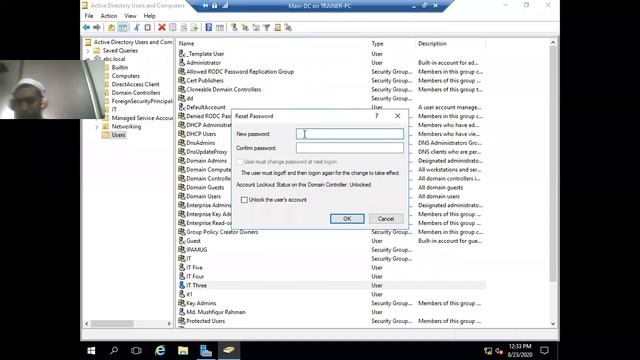This screenshot has width=640, height=360.
Task: Click the Add to group toolbar icon
Action: 288,27
